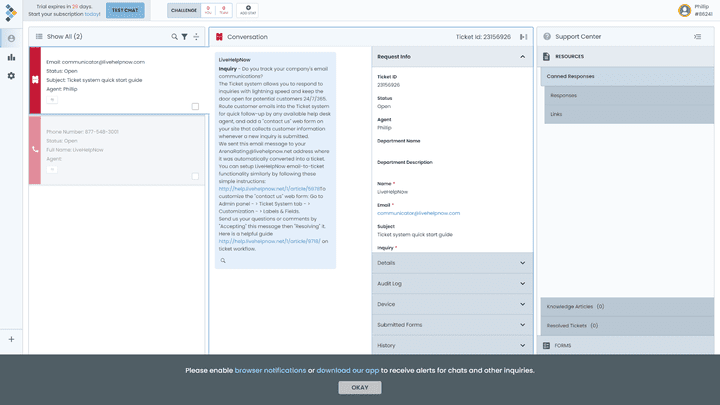
Task: Click the search icon in inquiries list
Action: tap(174, 36)
